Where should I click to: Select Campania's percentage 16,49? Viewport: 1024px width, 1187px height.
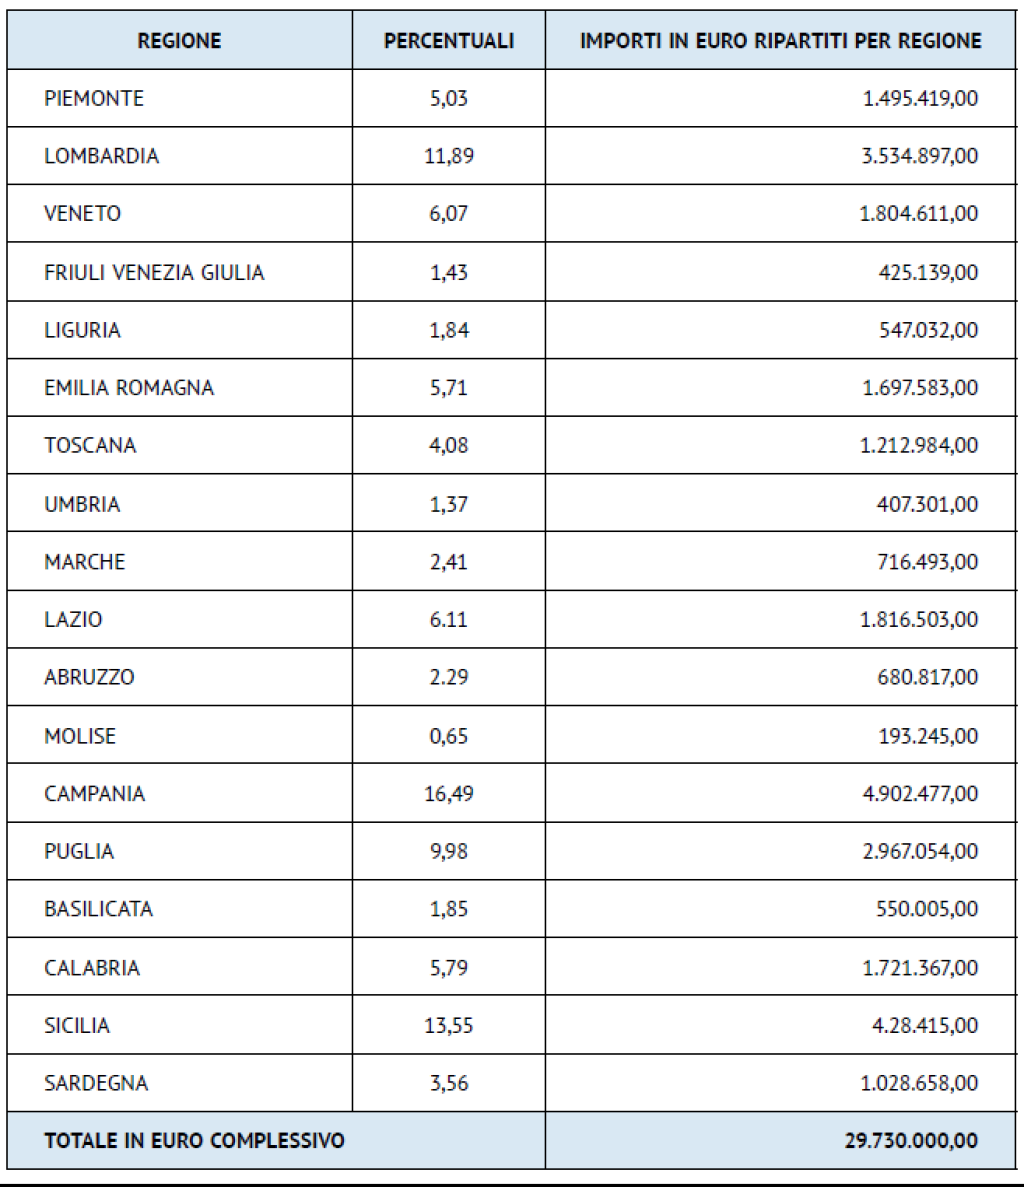[449, 793]
